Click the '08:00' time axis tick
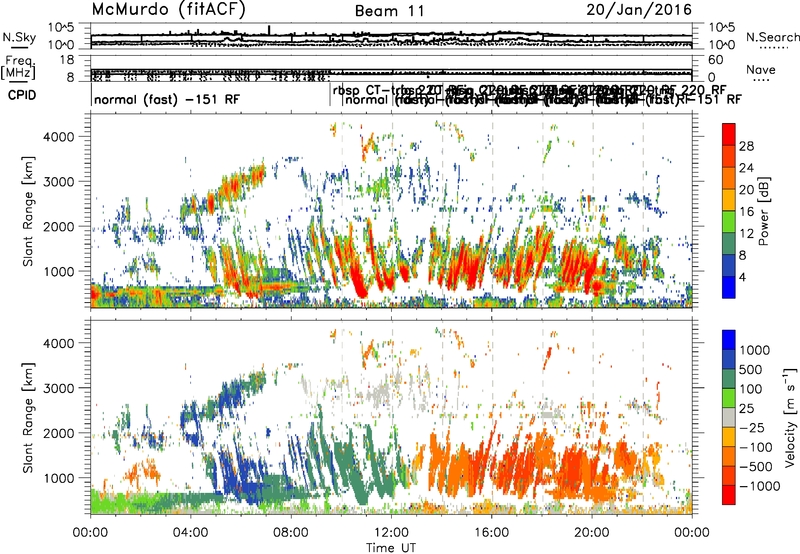Screen dimensions: 800x554 click(291, 533)
